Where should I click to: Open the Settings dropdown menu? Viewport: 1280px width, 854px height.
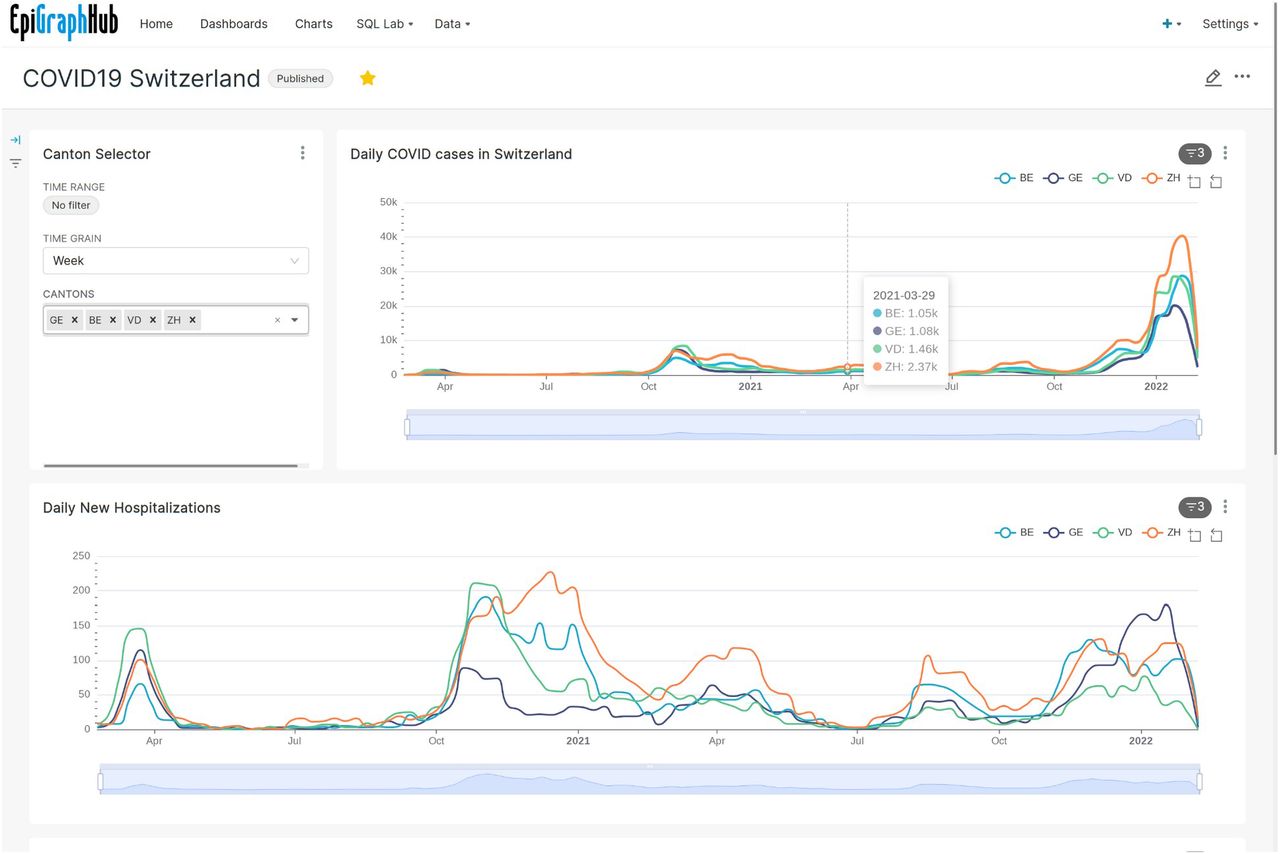point(1230,24)
